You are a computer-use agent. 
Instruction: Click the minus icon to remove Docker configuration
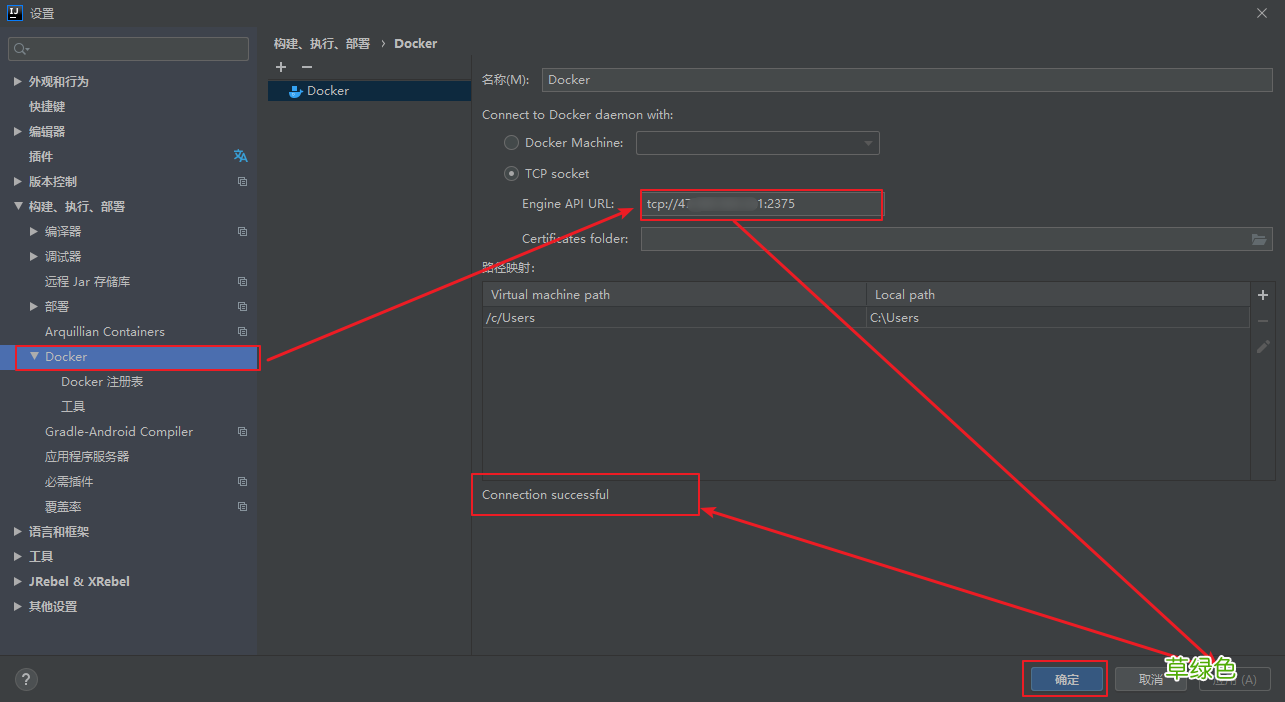[307, 67]
